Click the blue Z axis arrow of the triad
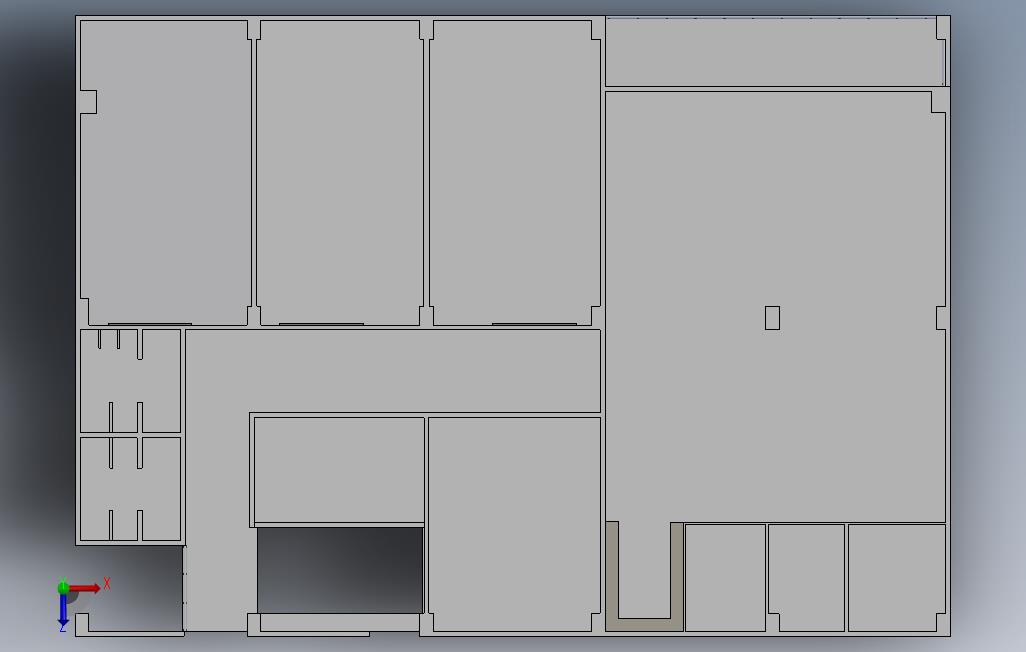This screenshot has height=652, width=1026. tap(63, 610)
